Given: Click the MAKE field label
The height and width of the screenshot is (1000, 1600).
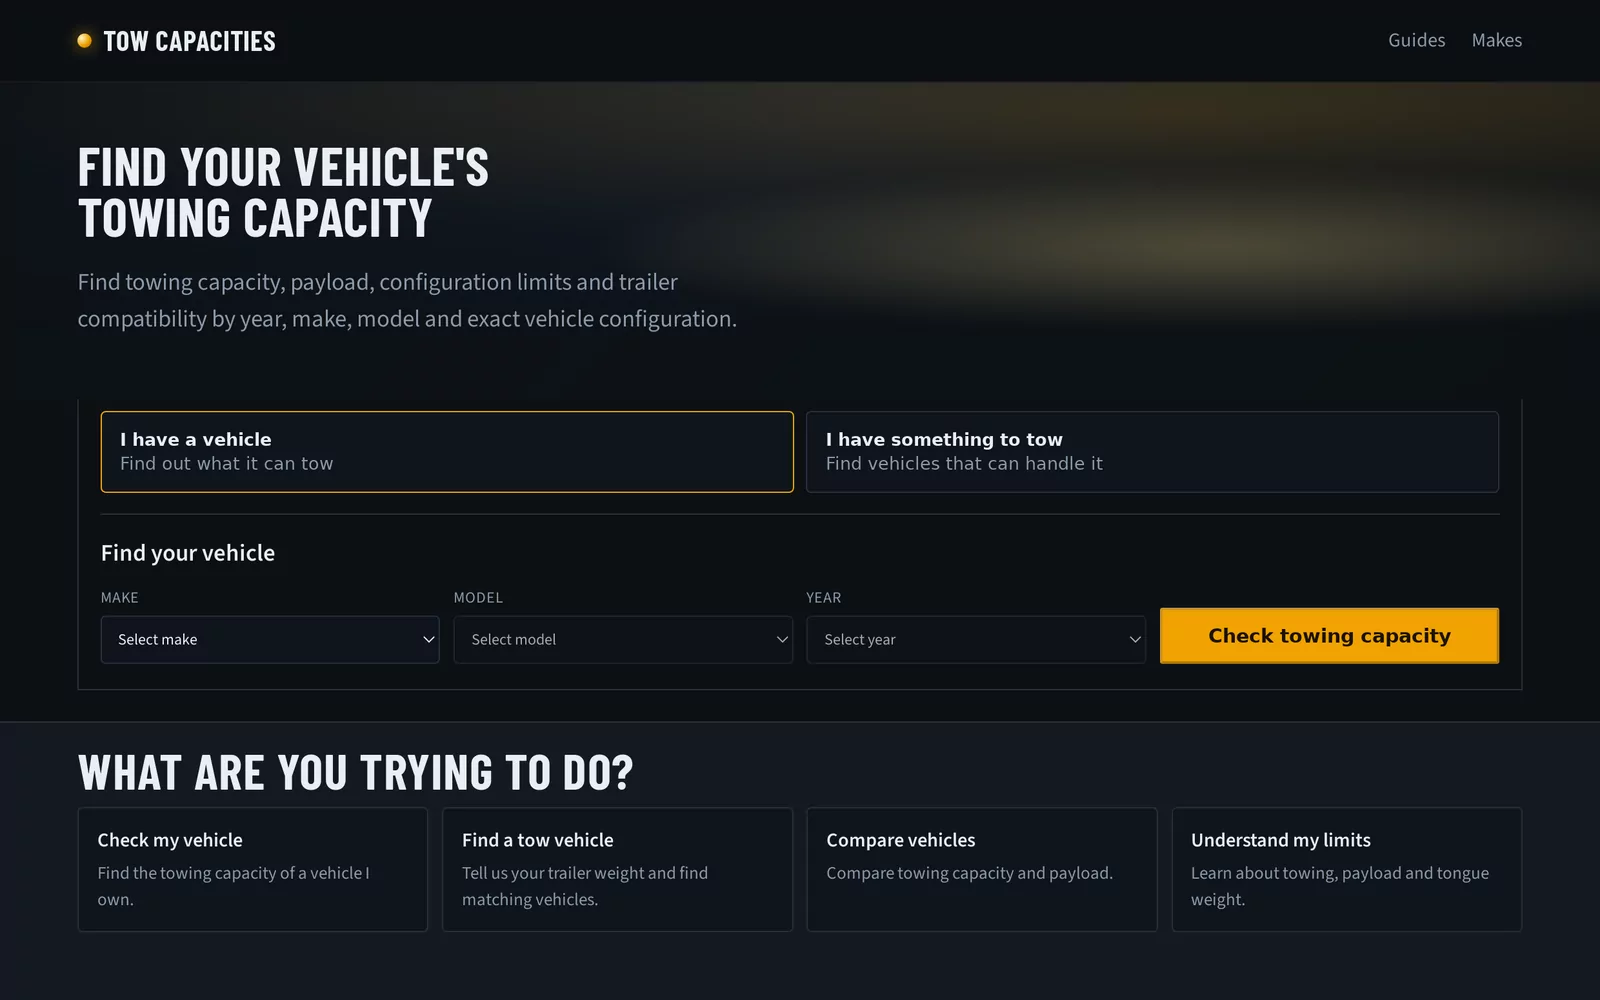Looking at the screenshot, I should point(120,598).
